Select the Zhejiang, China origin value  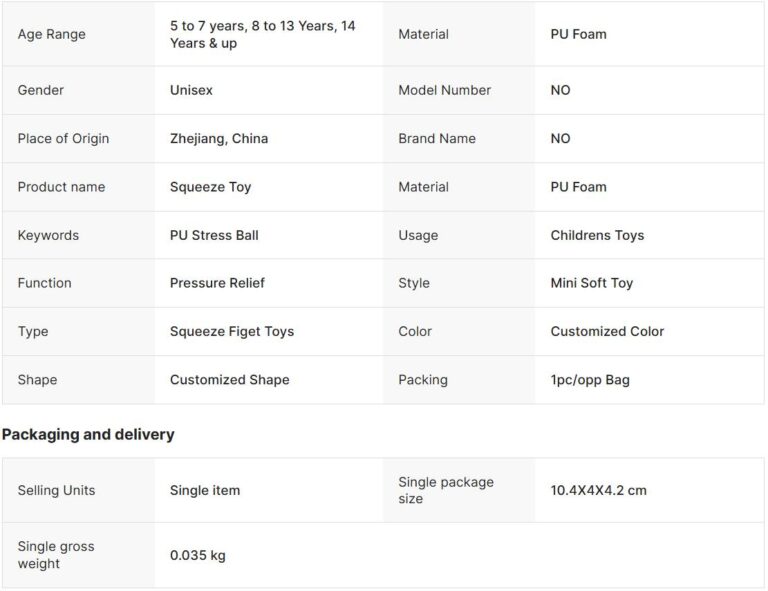pos(219,138)
